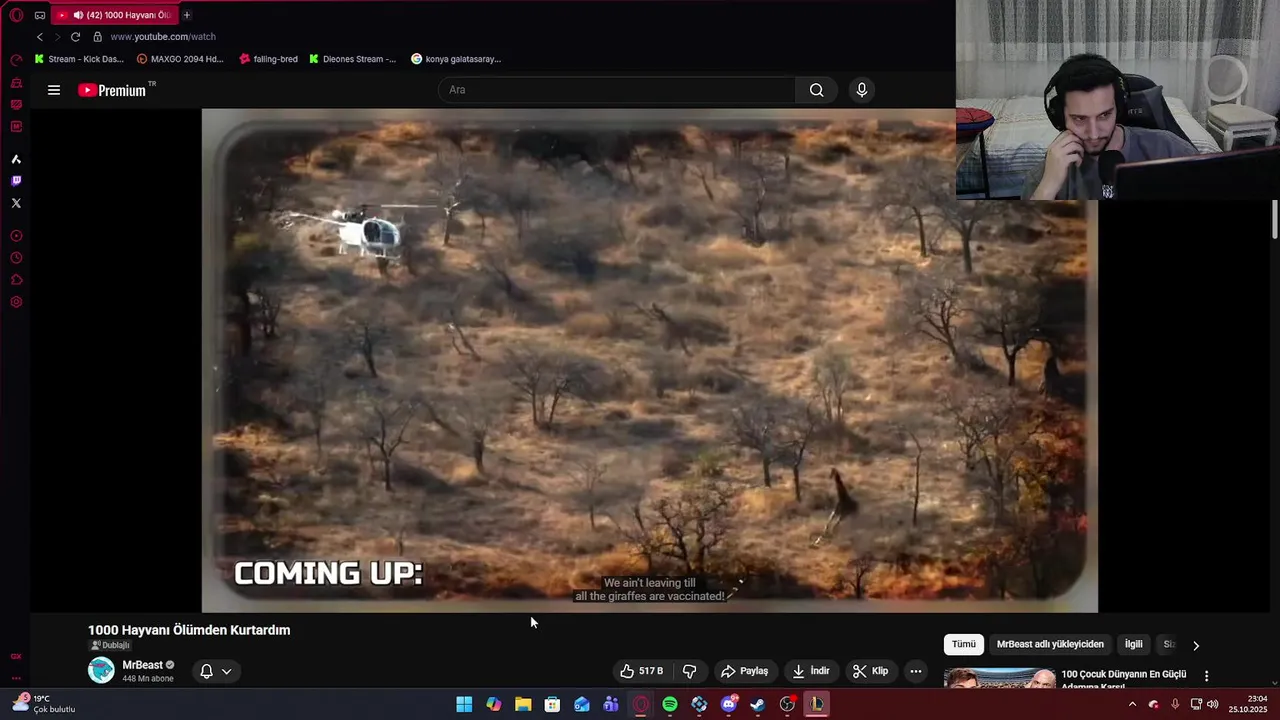Toggle the subscription notification bell
Viewport: 1280px width, 720px height.
coord(206,671)
